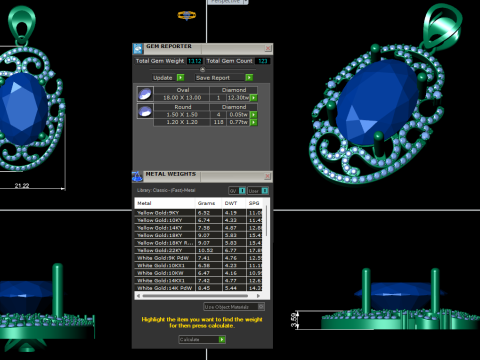Click right arrow on metal list scrollbar
Screen dimensions: 480x360
coord(258,296)
